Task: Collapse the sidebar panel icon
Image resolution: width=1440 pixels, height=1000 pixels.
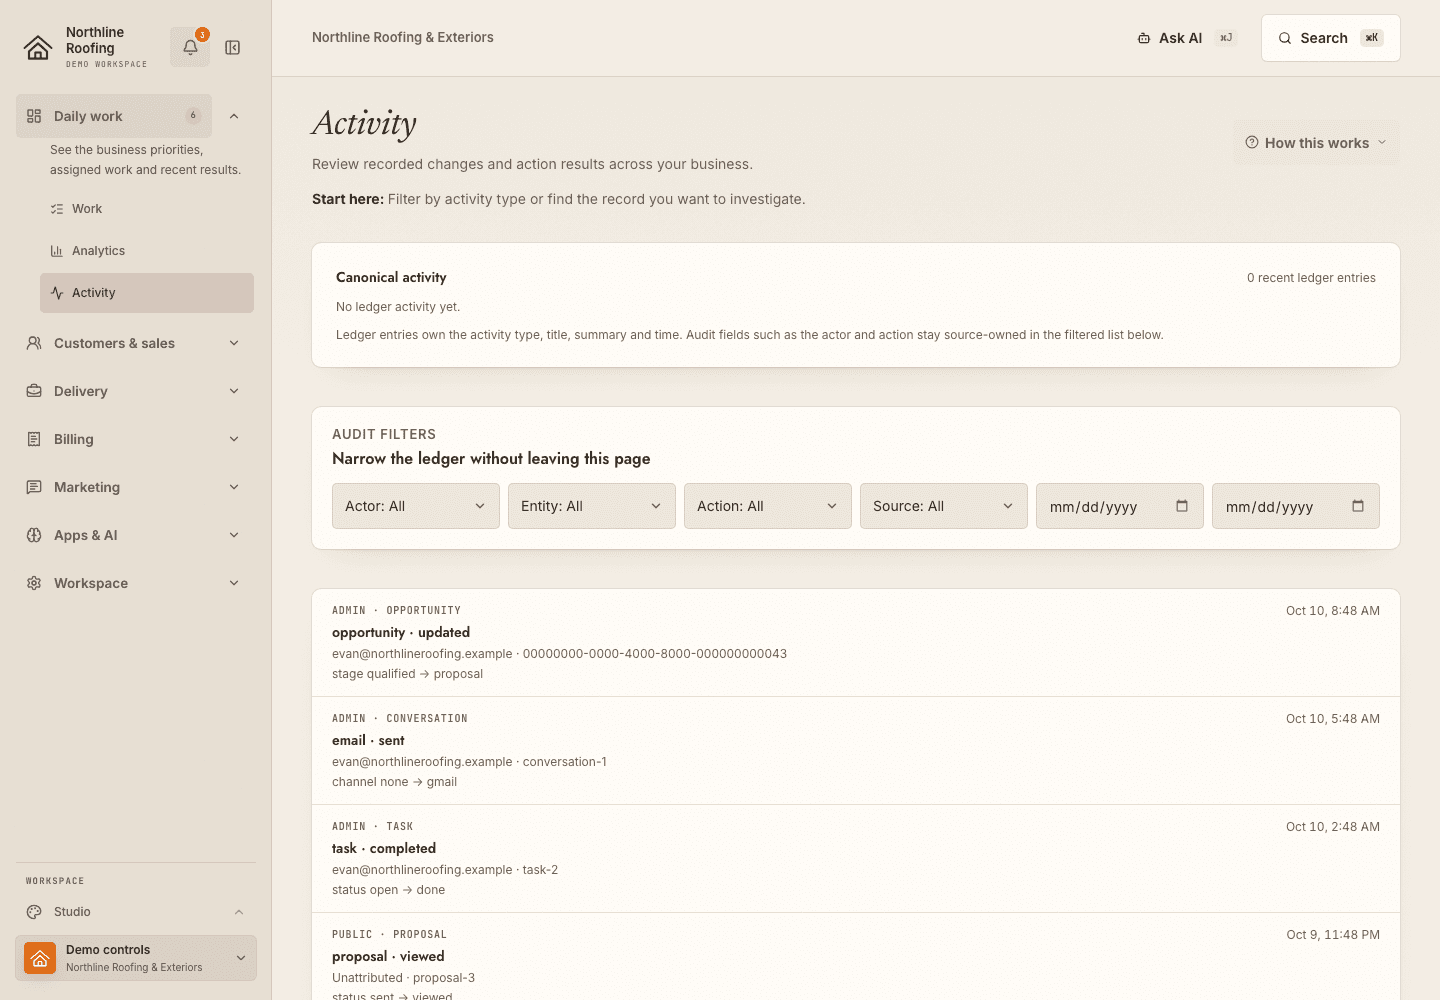Action: point(233,47)
